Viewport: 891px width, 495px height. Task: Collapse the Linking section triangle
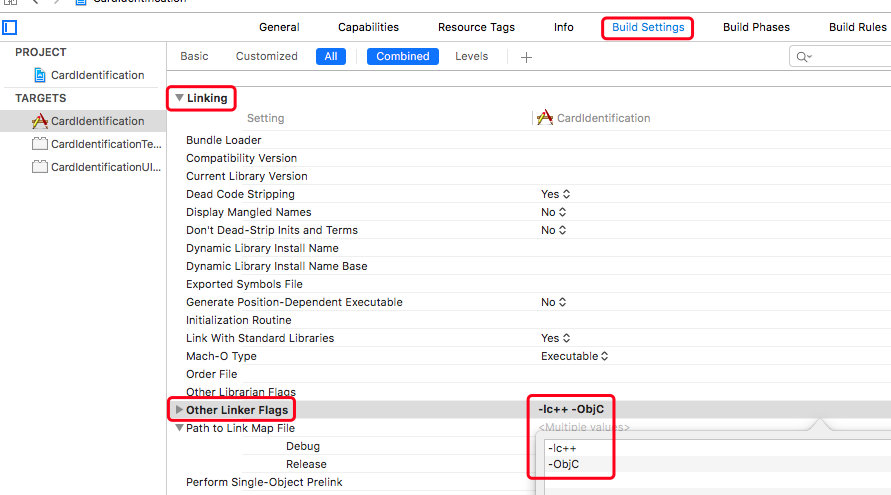179,98
